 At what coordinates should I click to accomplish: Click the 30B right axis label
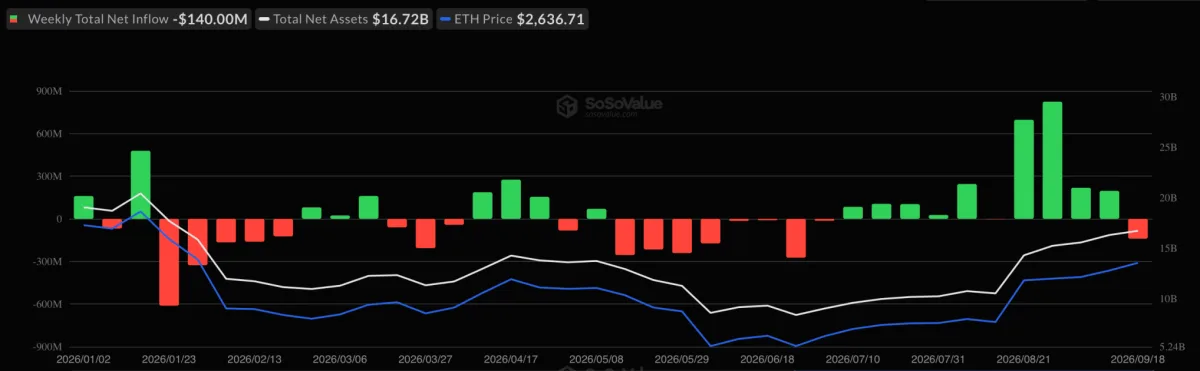pos(1168,98)
